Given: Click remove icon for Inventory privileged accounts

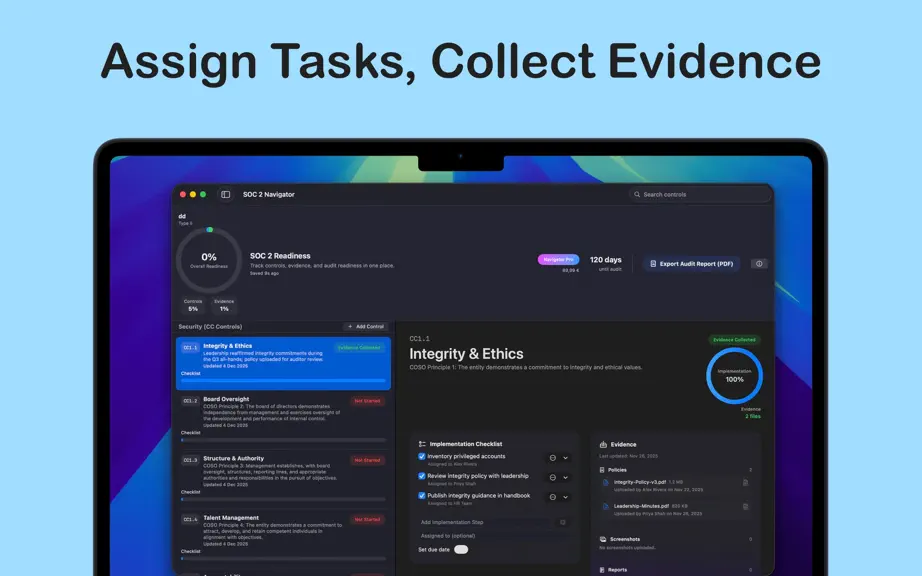Looking at the screenshot, I should click(553, 458).
